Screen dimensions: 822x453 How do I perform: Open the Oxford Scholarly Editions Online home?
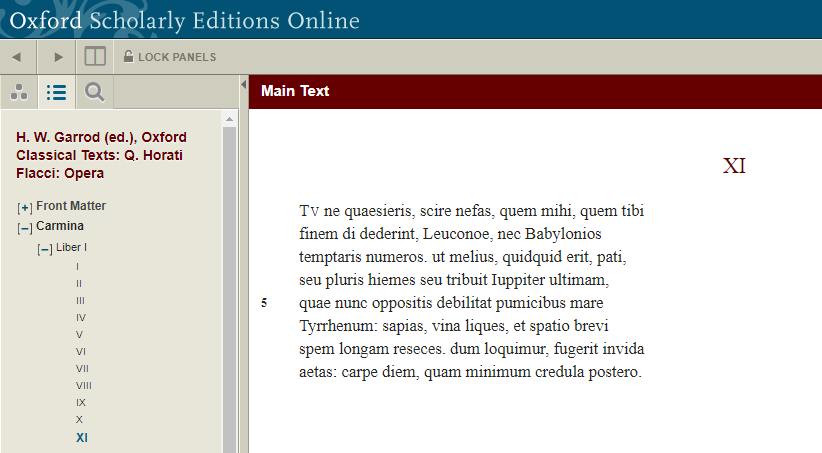(184, 20)
